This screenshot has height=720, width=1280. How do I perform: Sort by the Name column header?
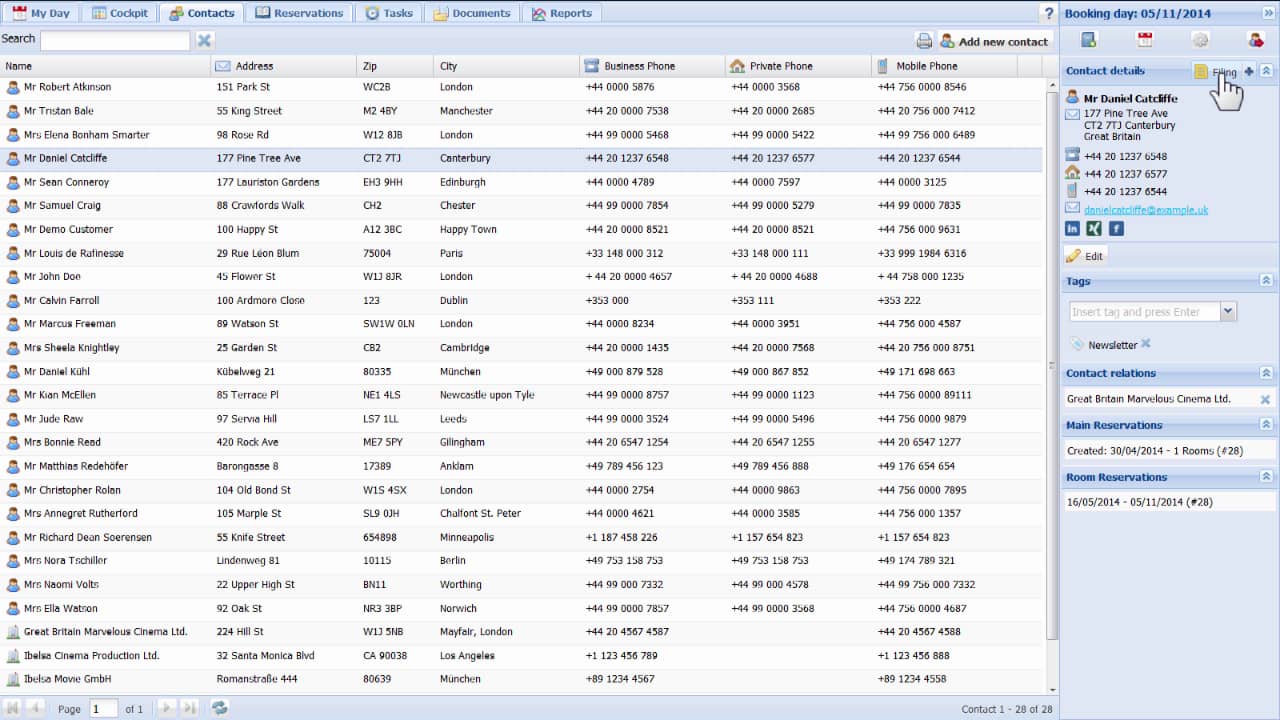[105, 66]
